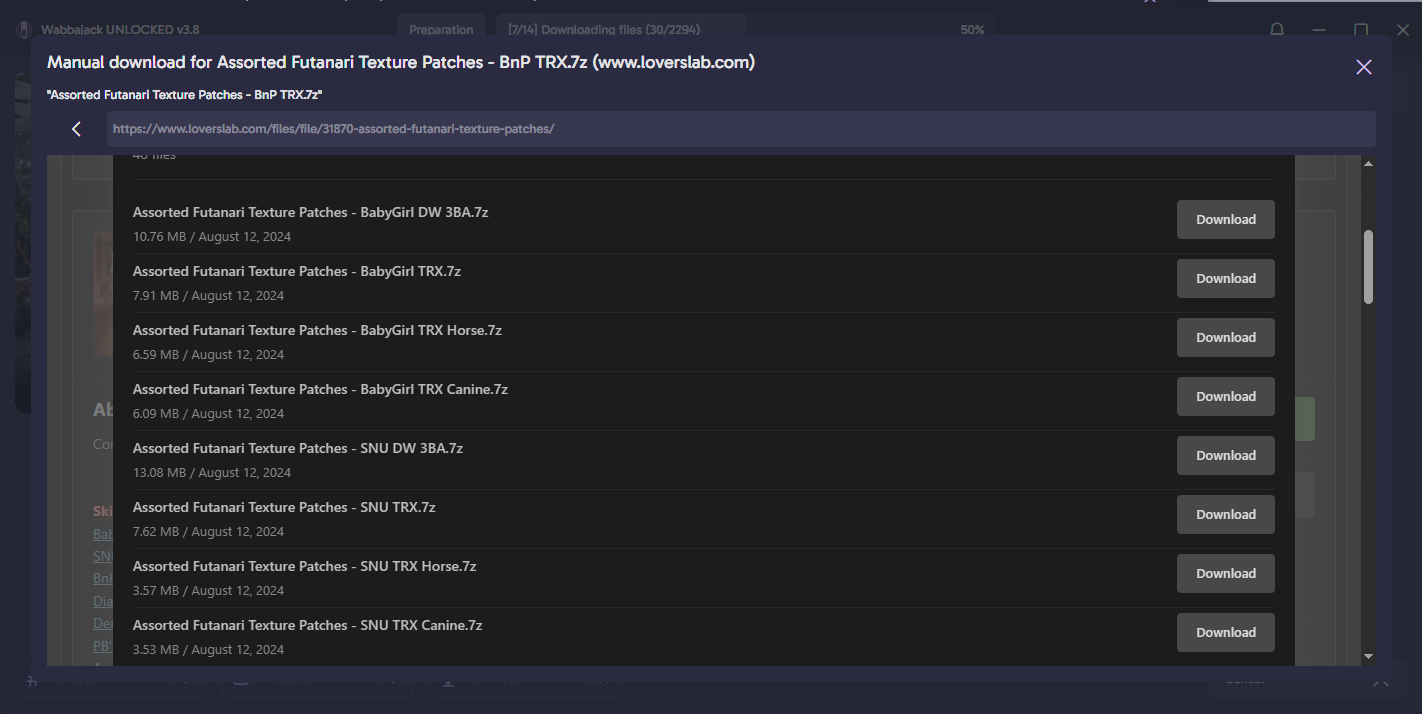
Task: Click the vertical scrollbar thumb
Action: (x=1368, y=267)
